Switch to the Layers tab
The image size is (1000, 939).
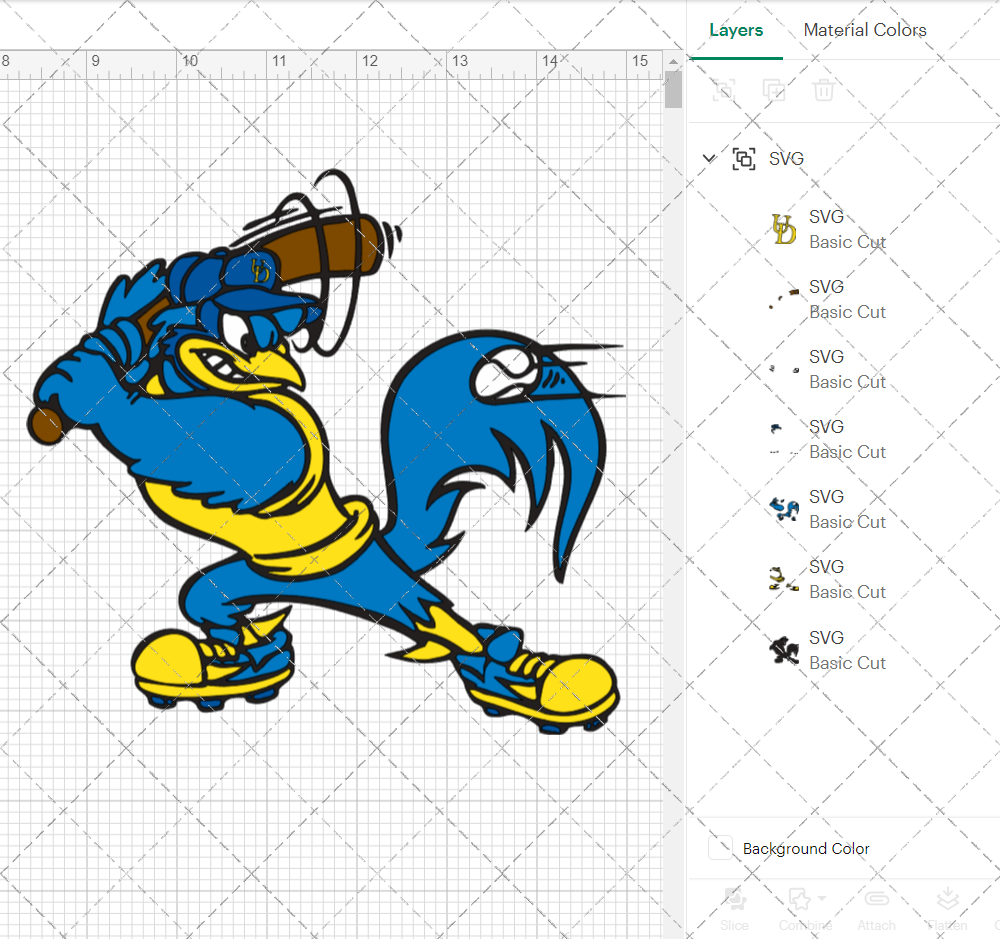tap(736, 30)
